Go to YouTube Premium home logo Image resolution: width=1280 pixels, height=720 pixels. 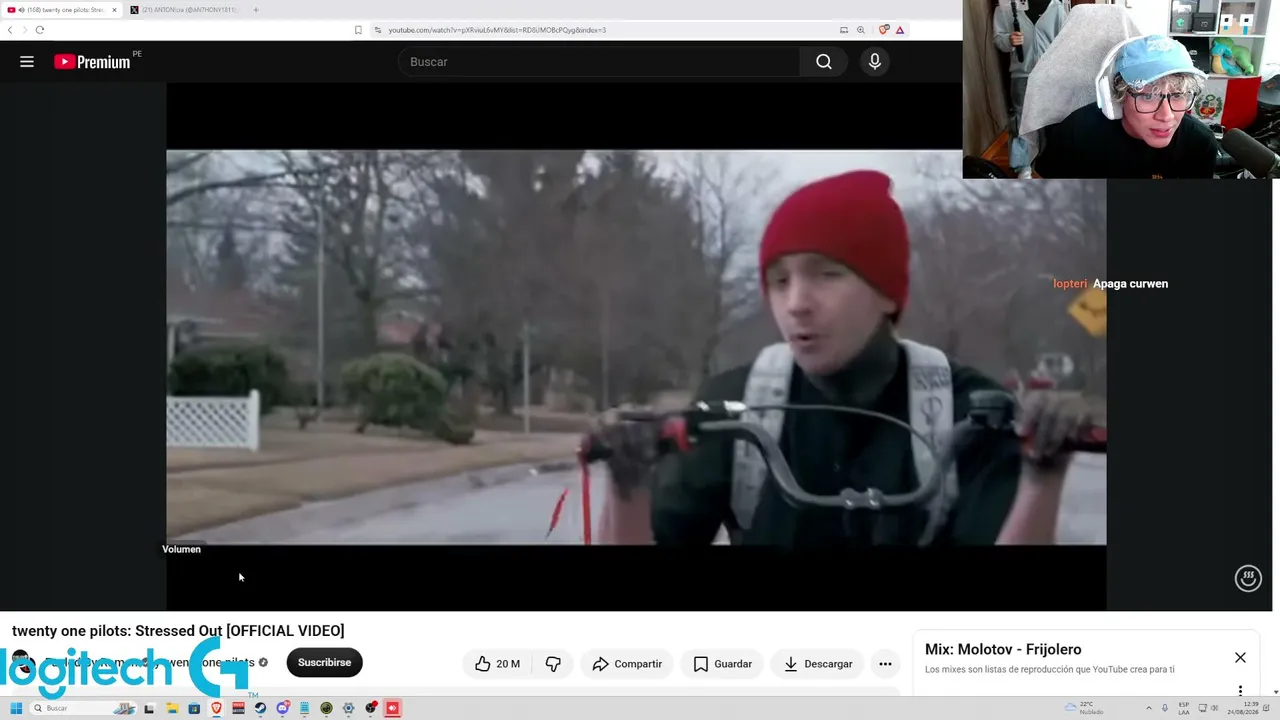[x=92, y=62]
